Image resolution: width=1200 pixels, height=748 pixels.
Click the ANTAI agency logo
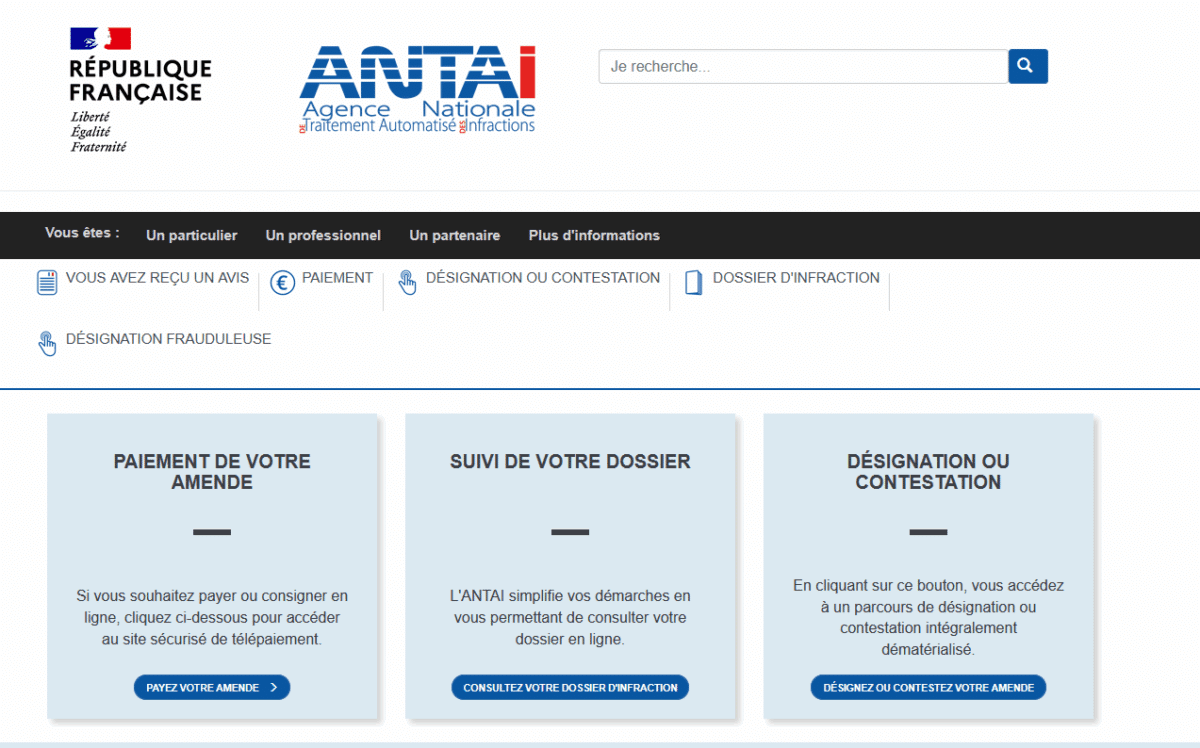coord(417,89)
